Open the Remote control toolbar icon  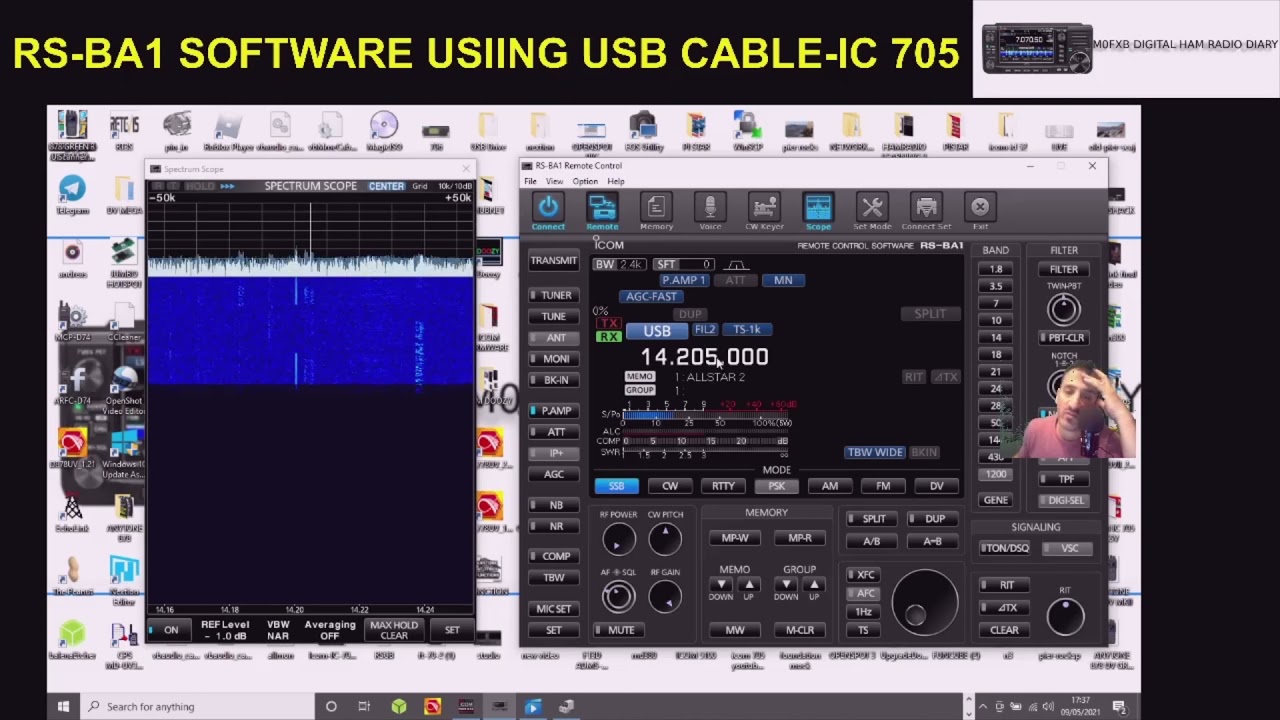(602, 207)
